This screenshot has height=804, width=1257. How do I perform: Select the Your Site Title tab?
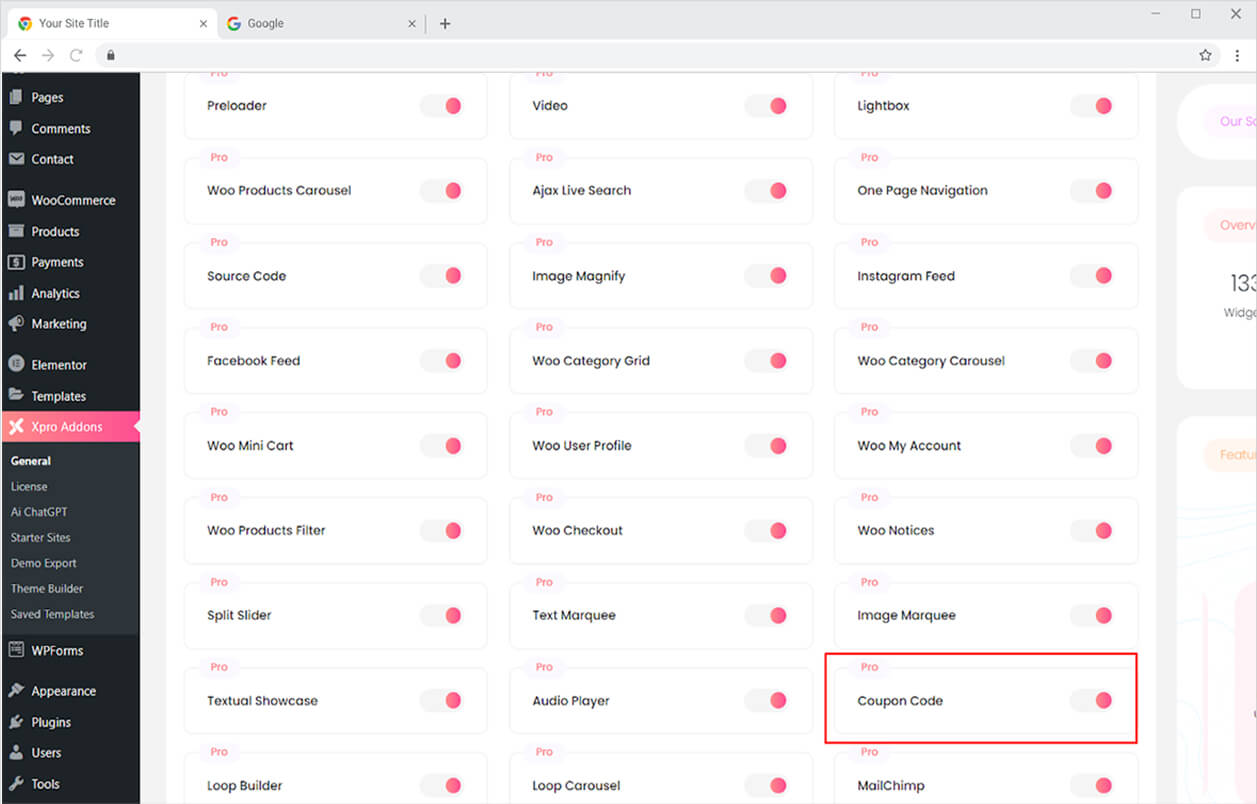pos(110,23)
